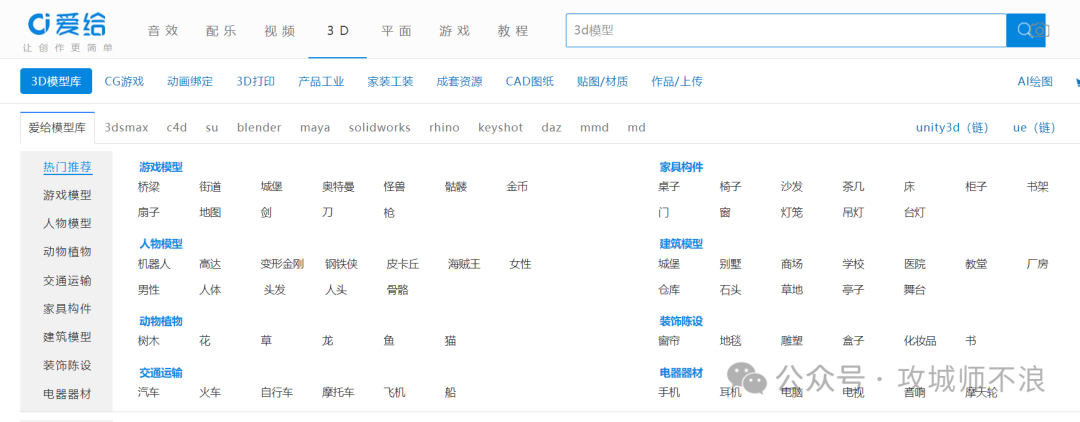Go to 视频 section
The image size is (1080, 422).
[x=280, y=30]
